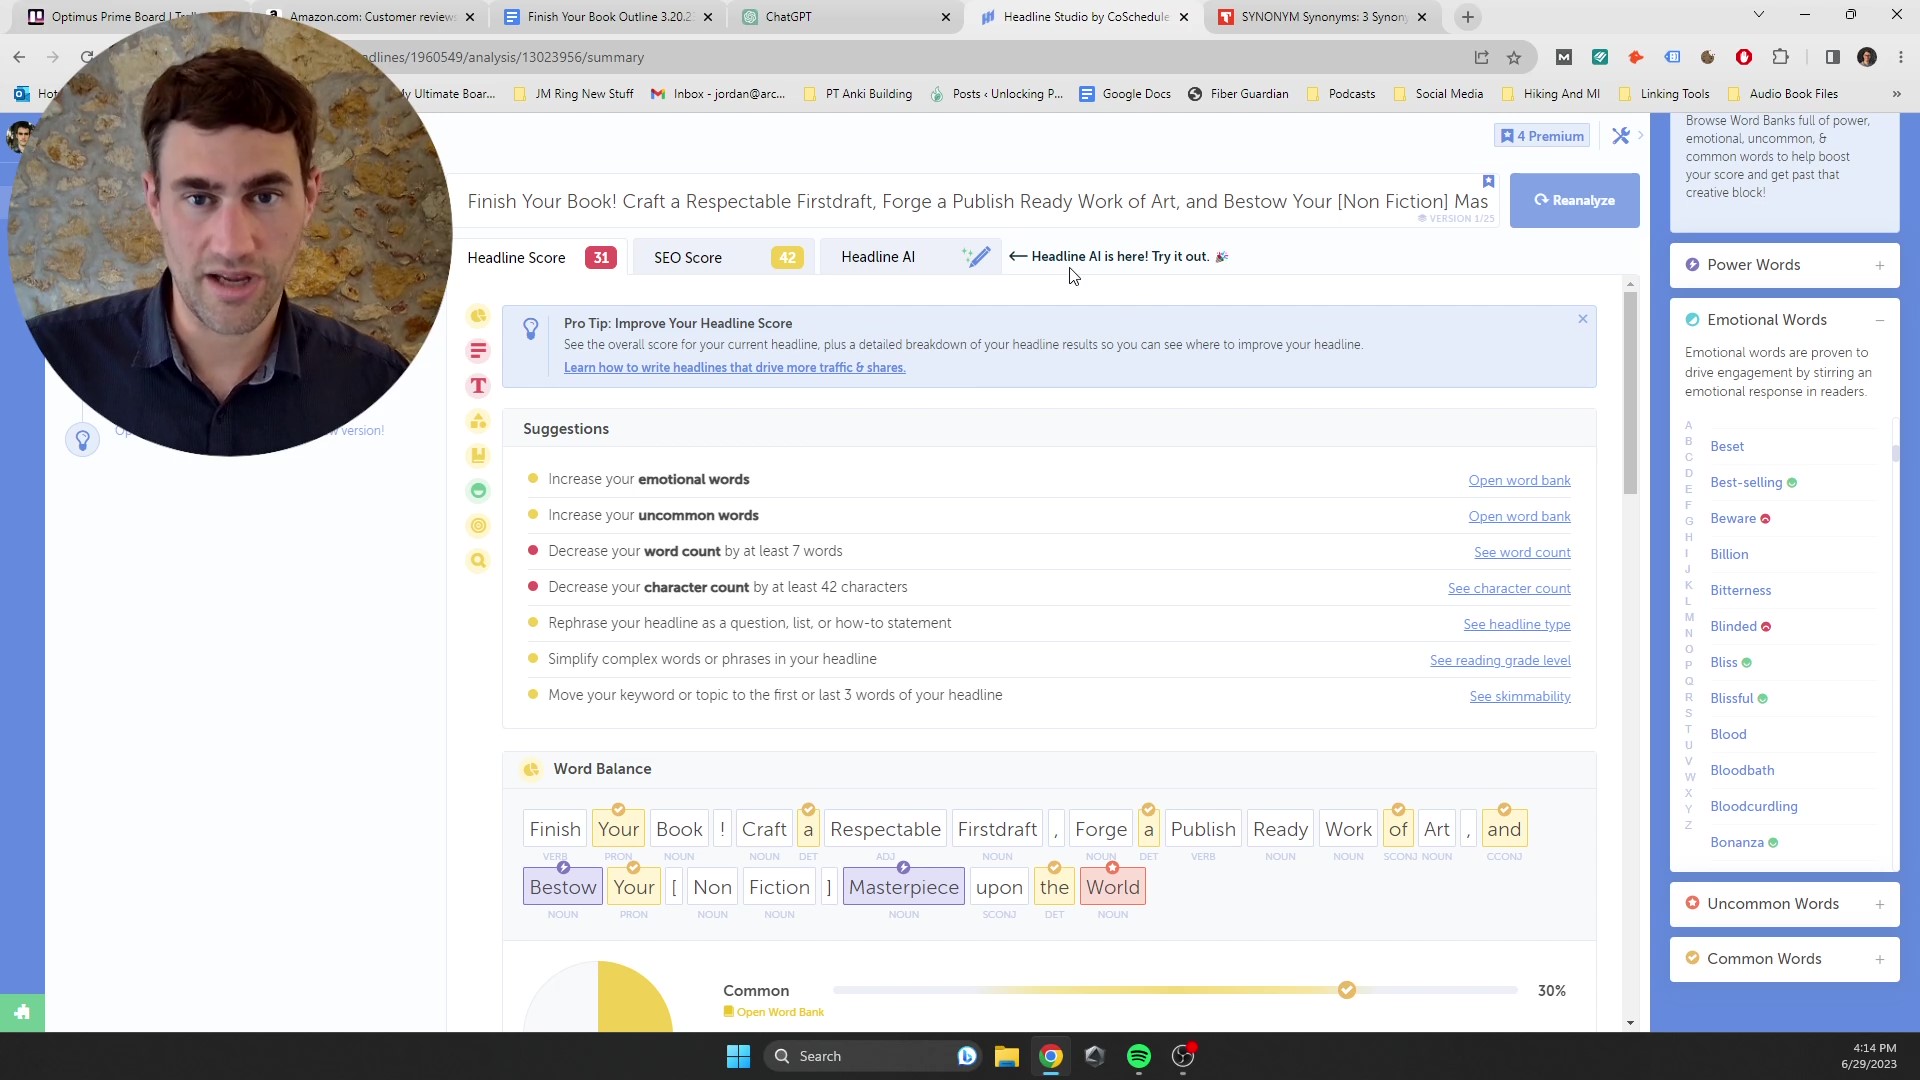The width and height of the screenshot is (1920, 1080).
Task: Expand the Common Words bank
Action: tap(1785, 959)
